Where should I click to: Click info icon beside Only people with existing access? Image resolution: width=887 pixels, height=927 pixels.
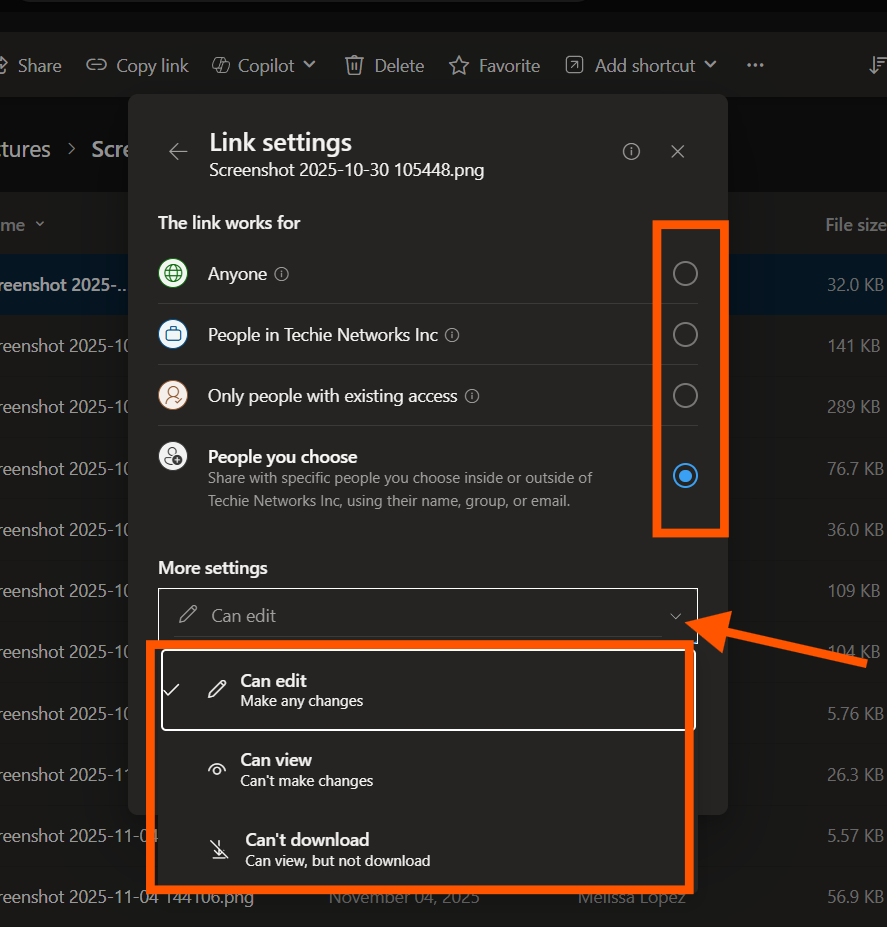coord(472,396)
